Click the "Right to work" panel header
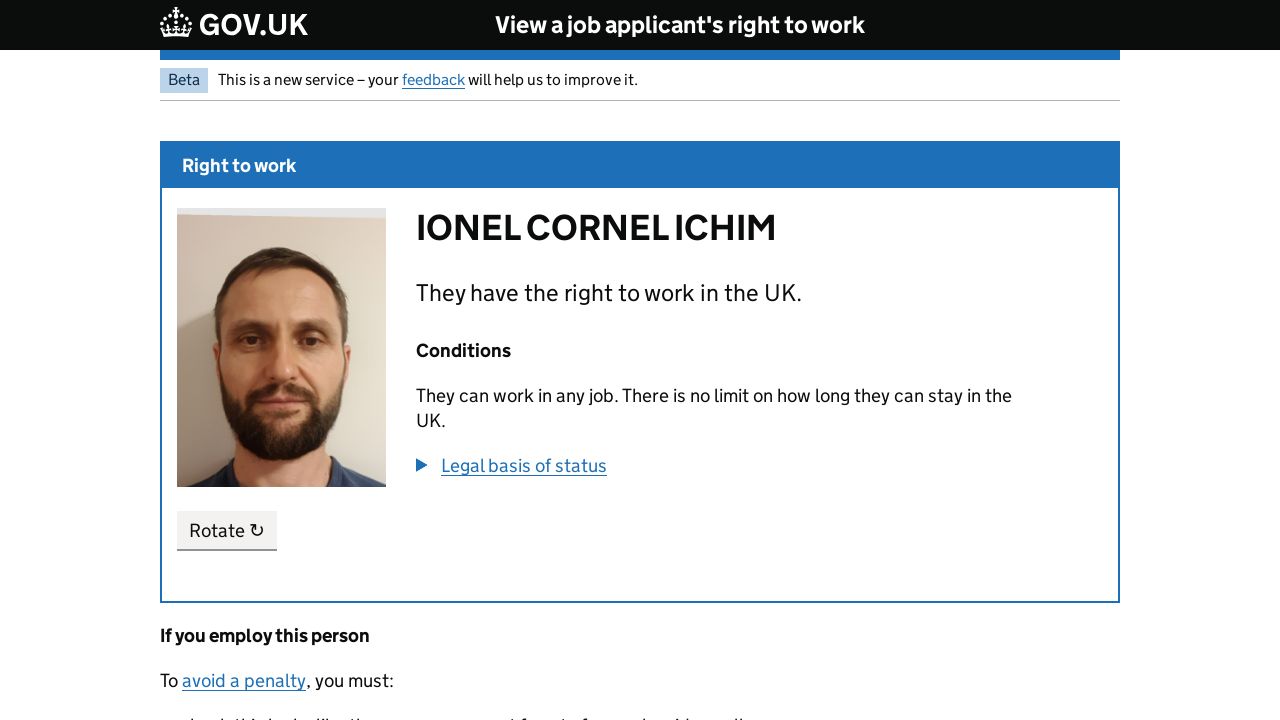1280x720 pixels. point(239,166)
